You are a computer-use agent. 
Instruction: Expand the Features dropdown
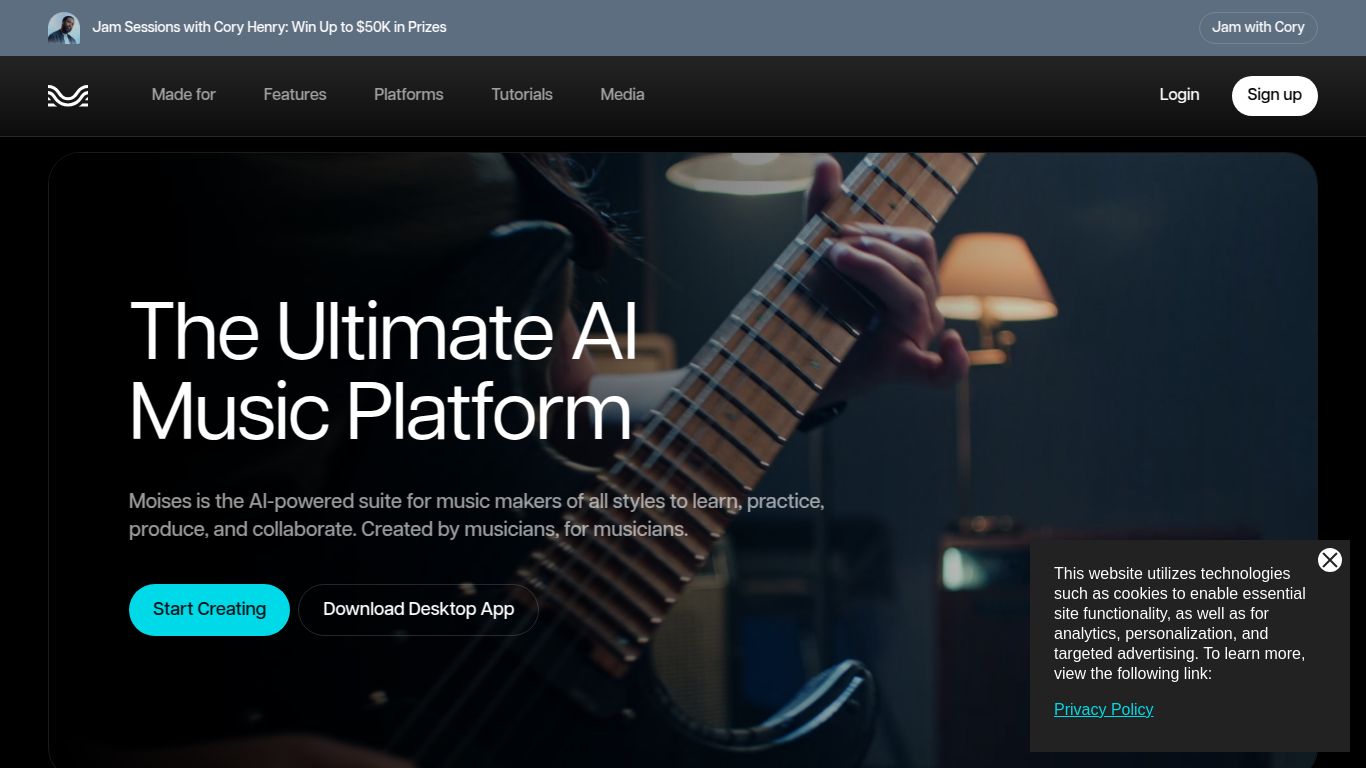click(x=295, y=94)
